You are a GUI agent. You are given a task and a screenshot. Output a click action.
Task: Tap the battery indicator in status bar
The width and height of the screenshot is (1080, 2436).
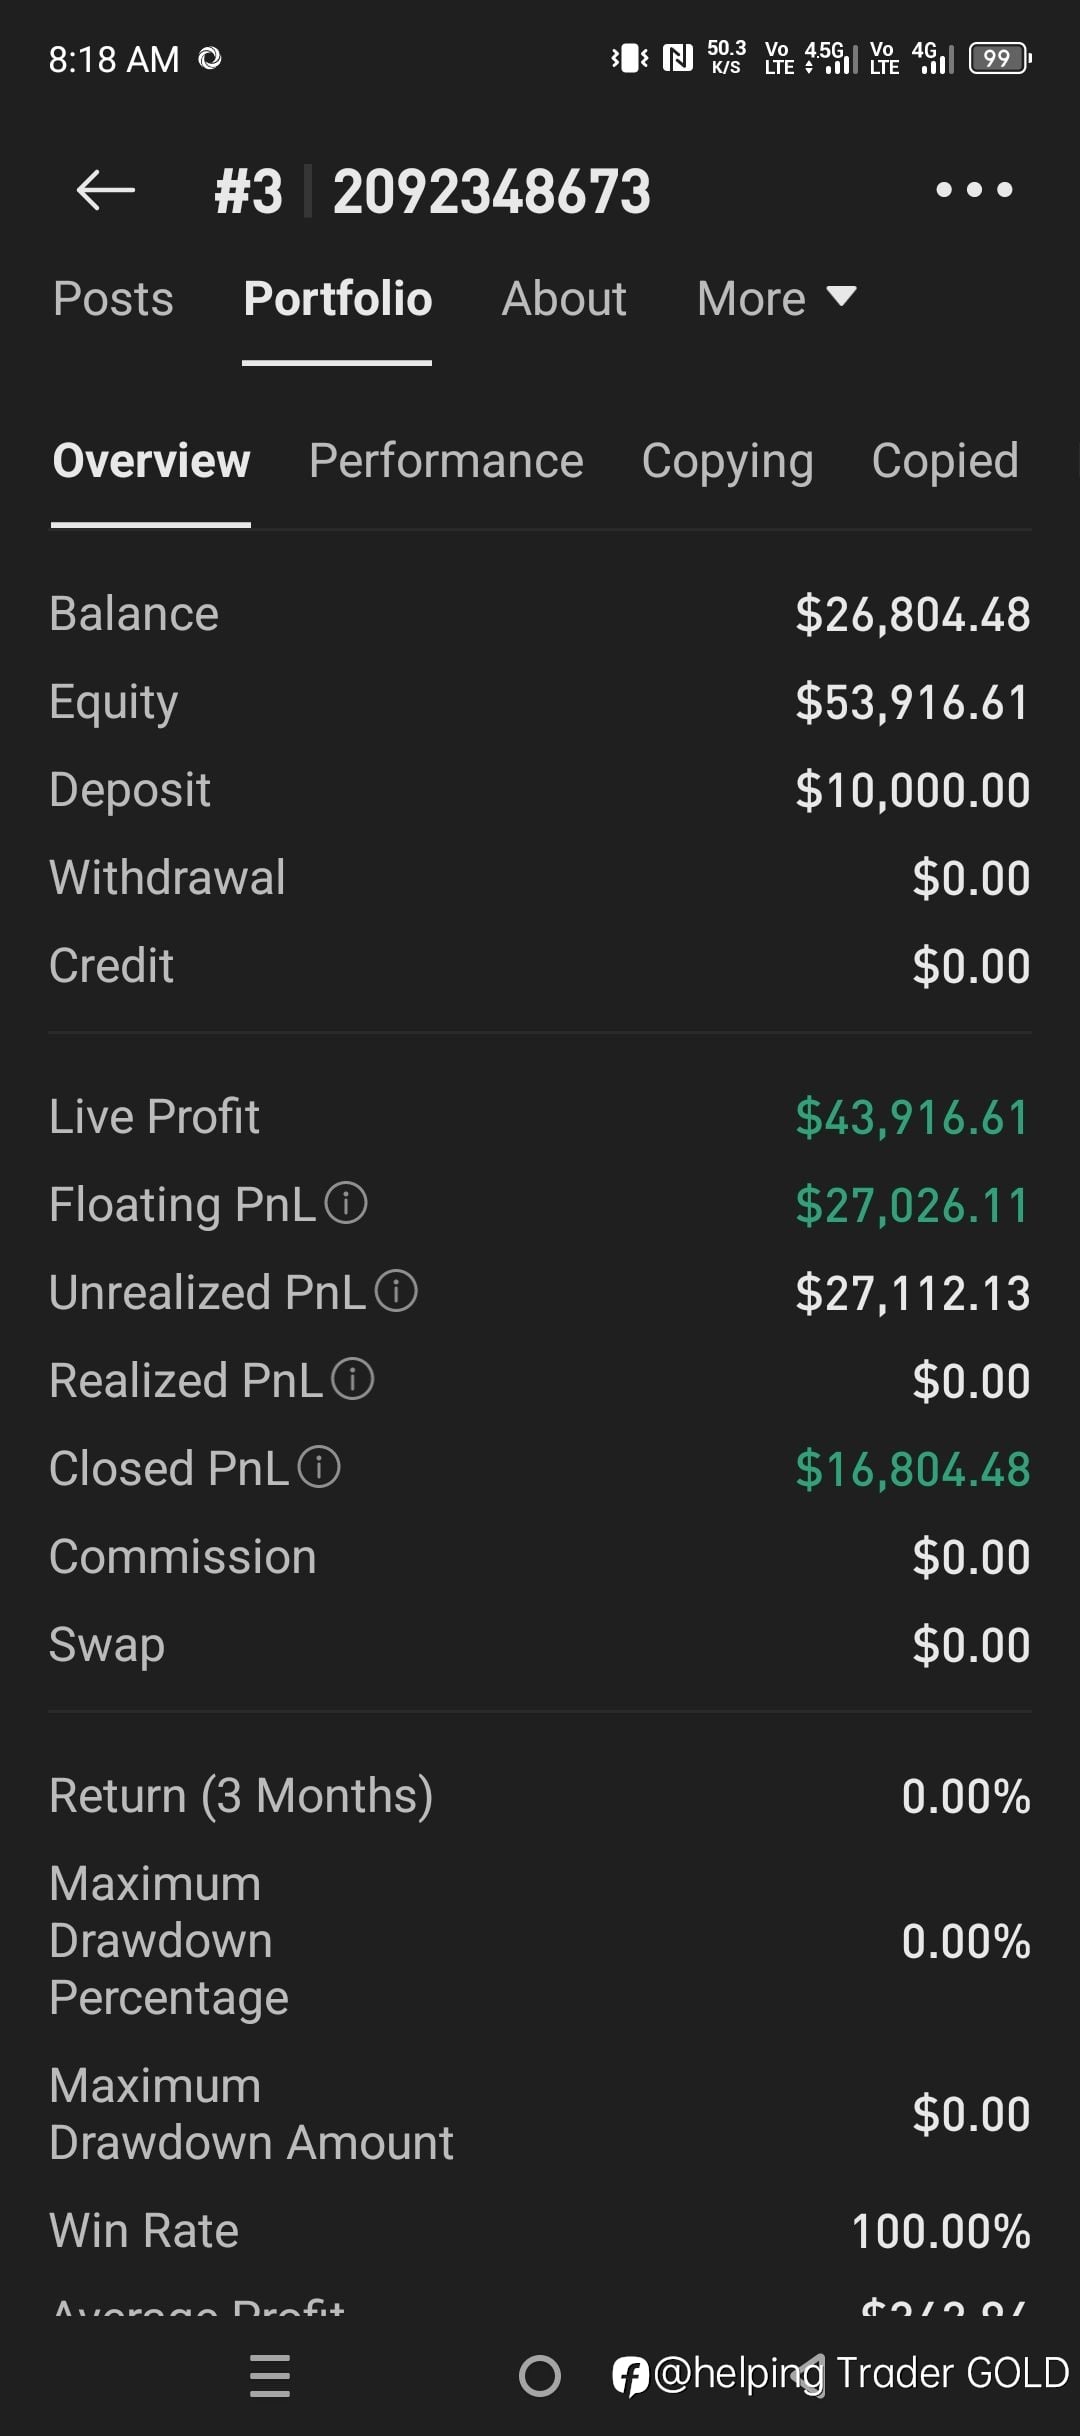[x=999, y=59]
